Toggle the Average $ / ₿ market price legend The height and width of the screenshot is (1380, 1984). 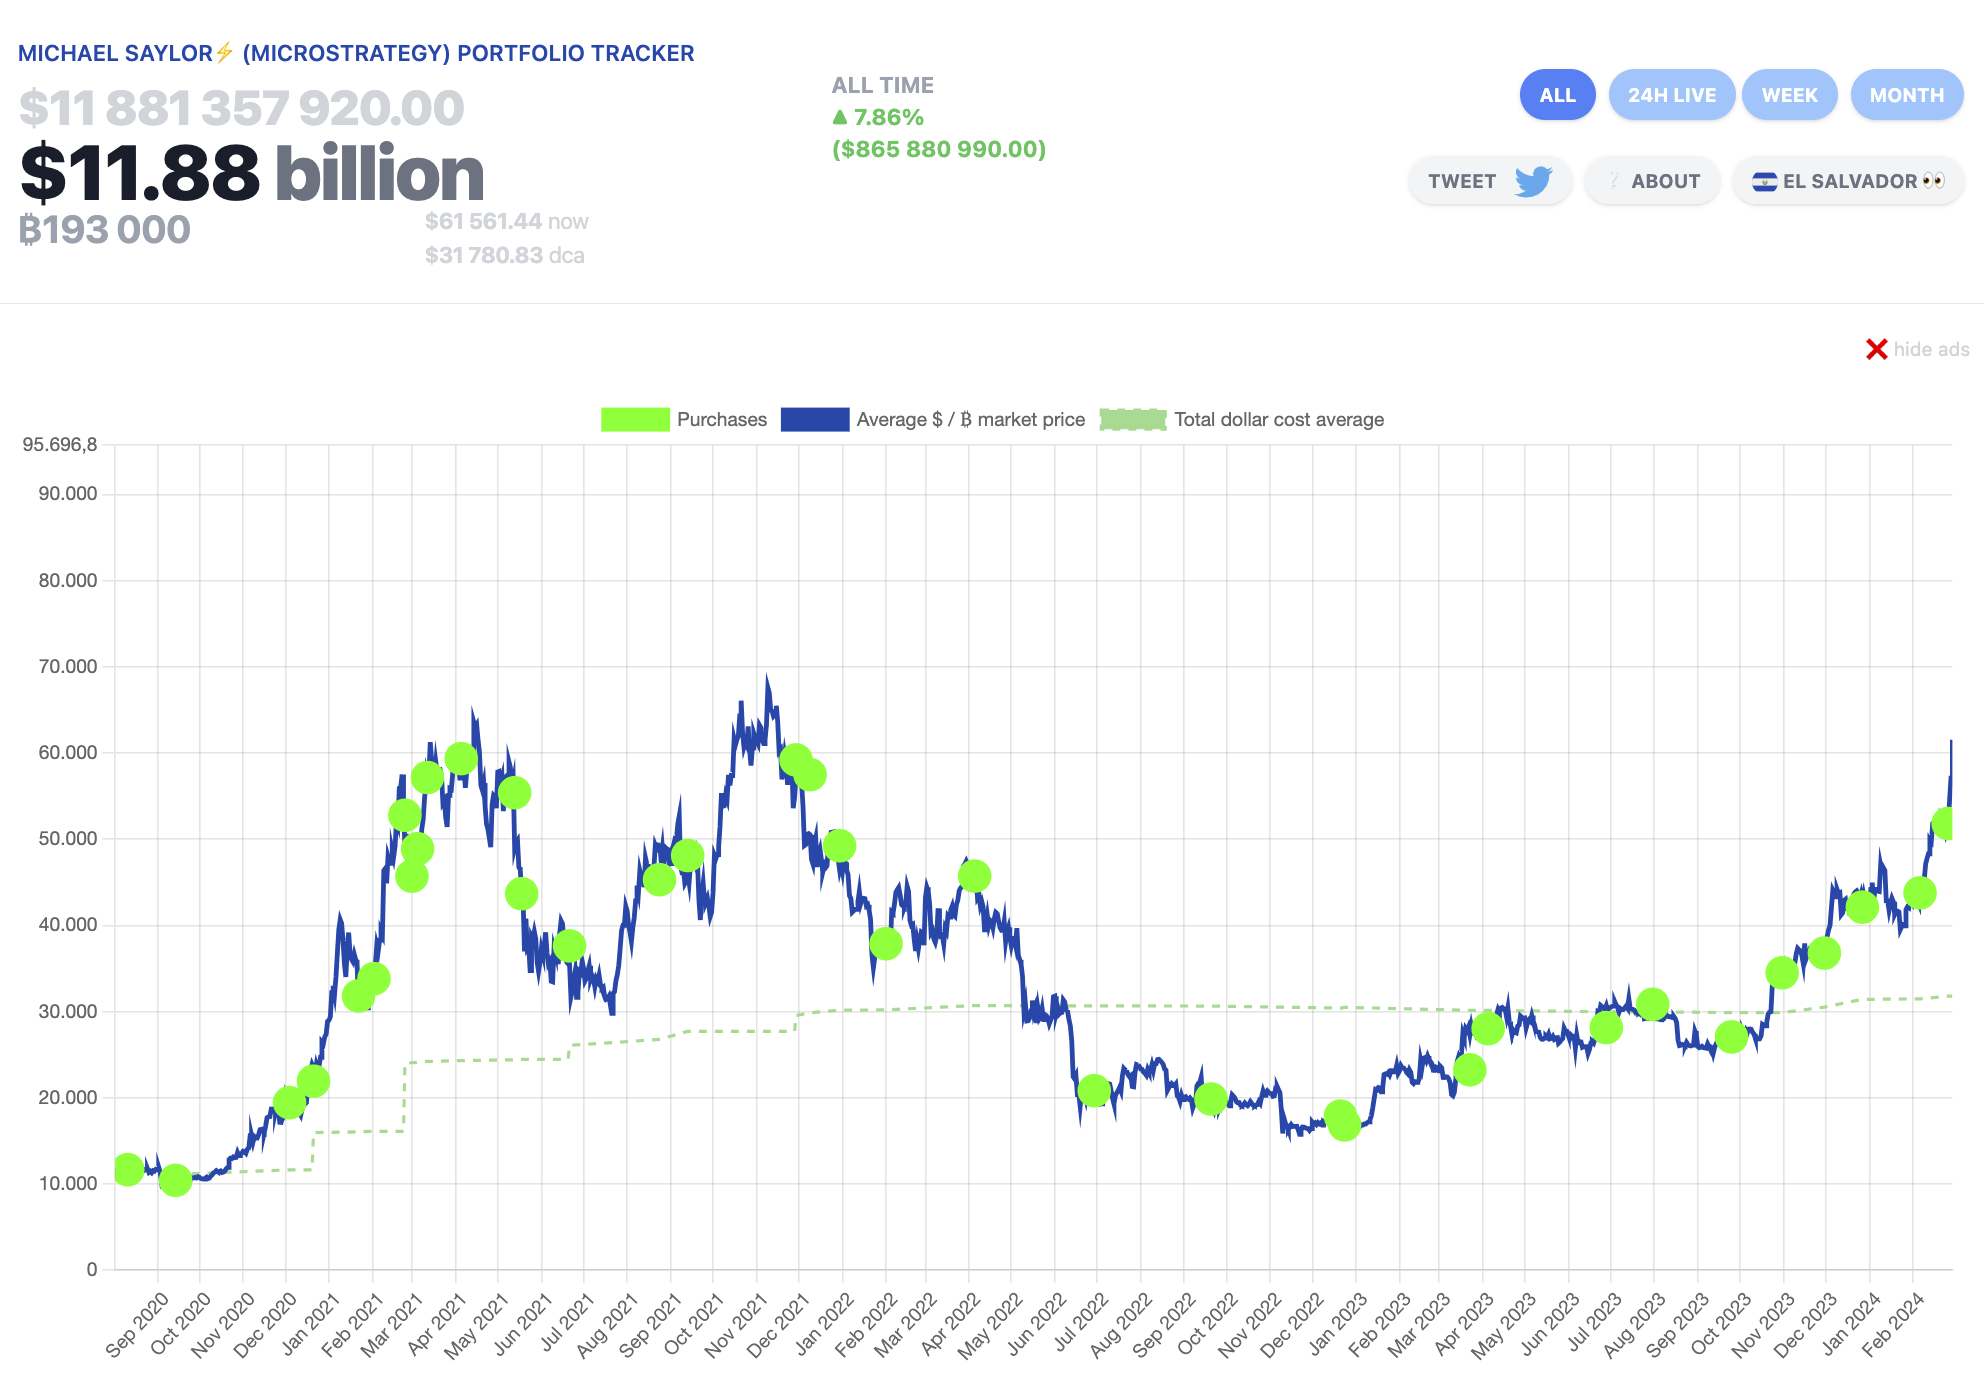(933, 420)
